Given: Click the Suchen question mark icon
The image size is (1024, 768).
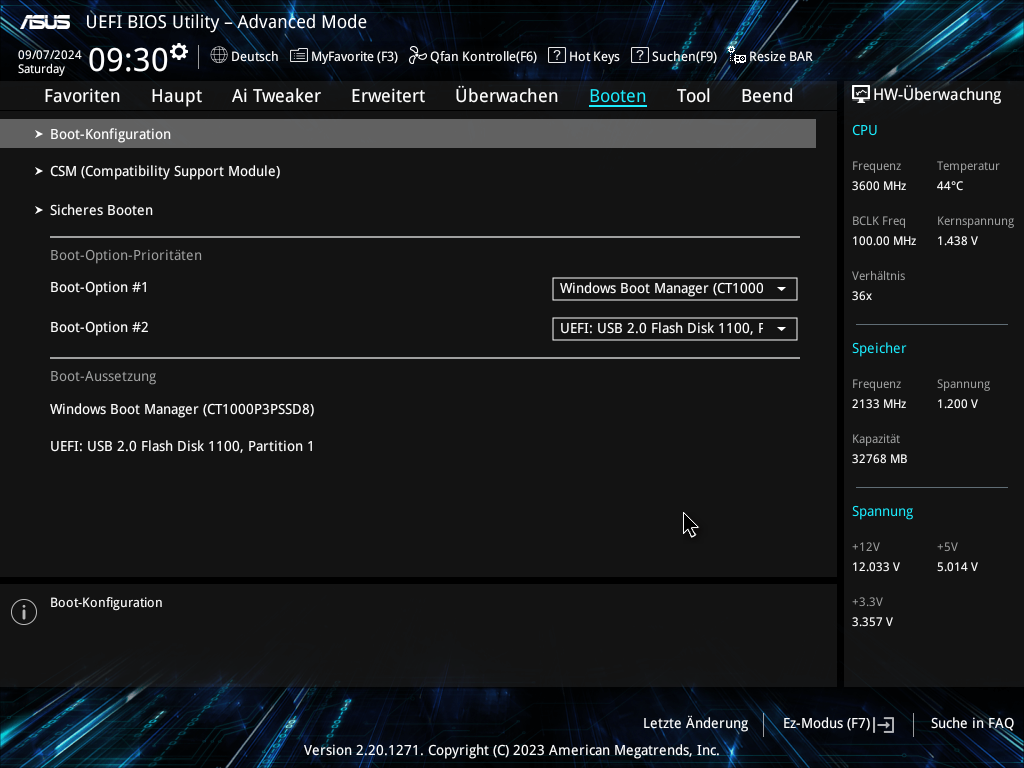Looking at the screenshot, I should point(639,56).
